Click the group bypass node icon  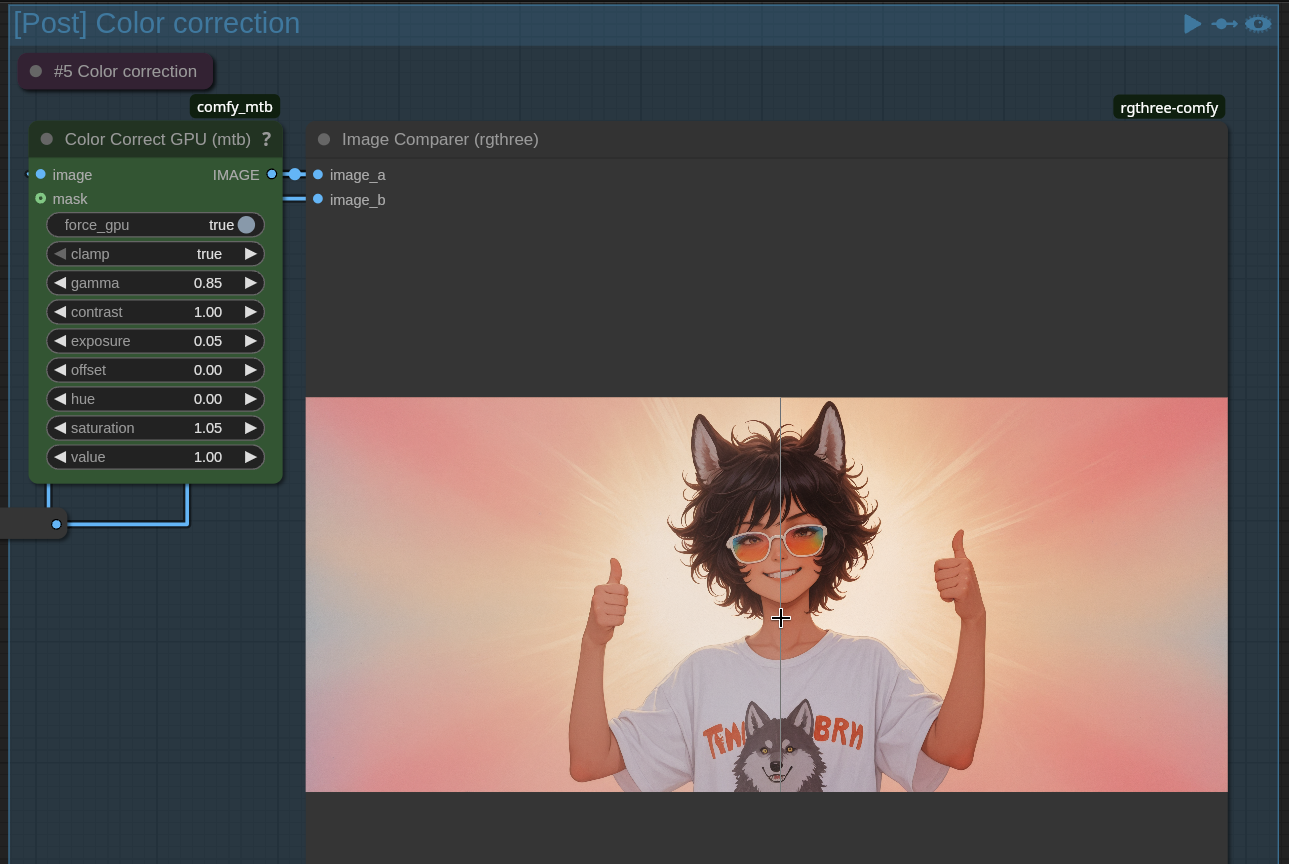pos(1224,23)
